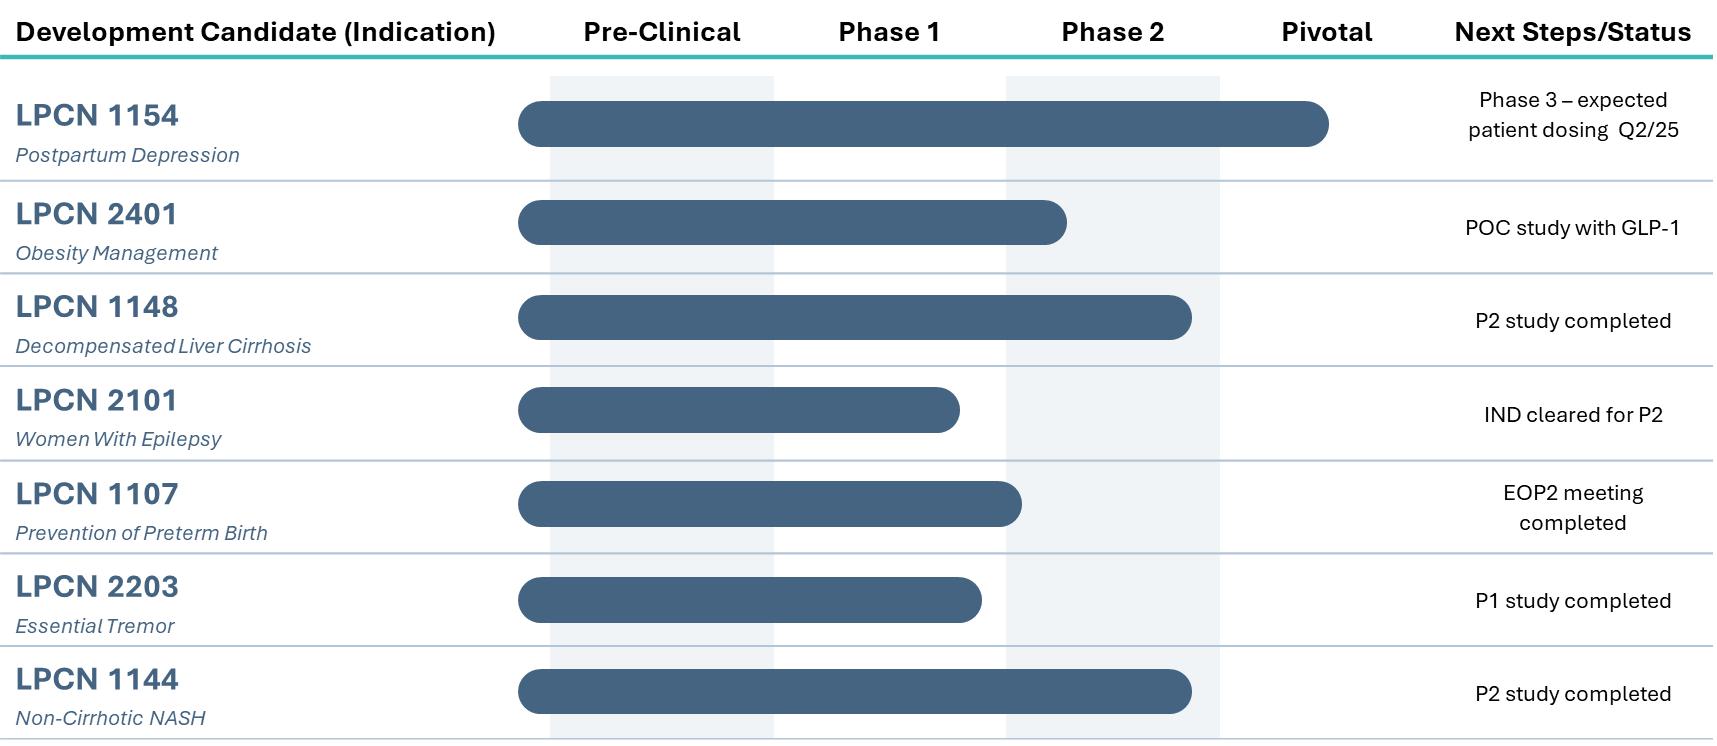Click the Pre-Clinical column header
This screenshot has width=1717, height=746.
pos(662,32)
